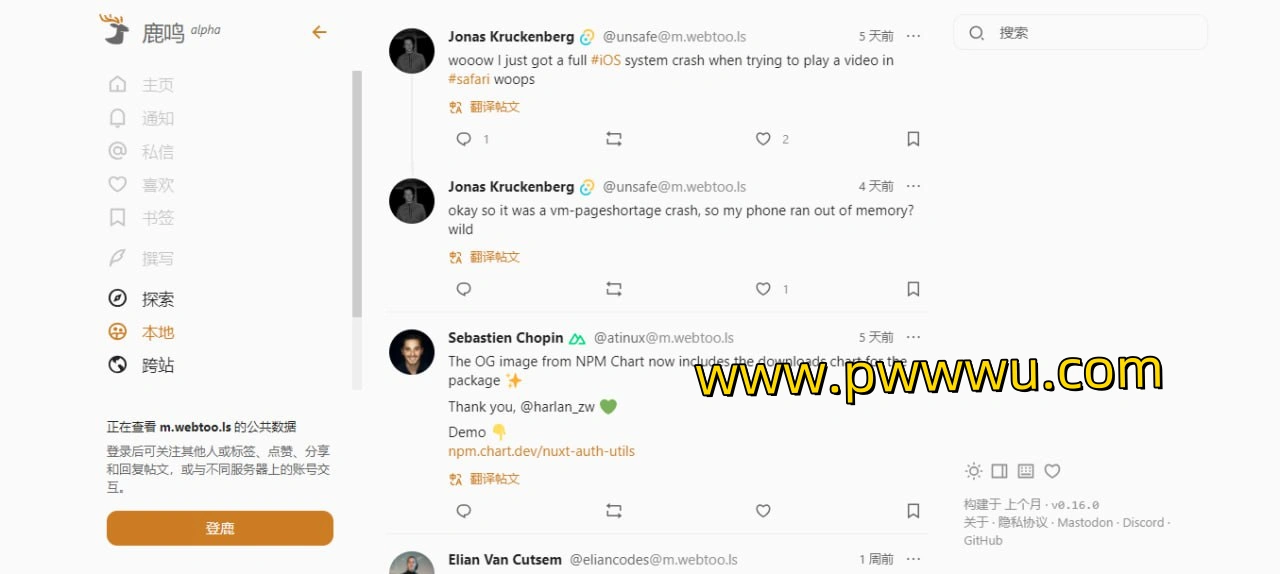Favorite Sebastien Chopin's post with the heart
Screen dimensions: 1280x574
pyautogui.click(x=763, y=511)
